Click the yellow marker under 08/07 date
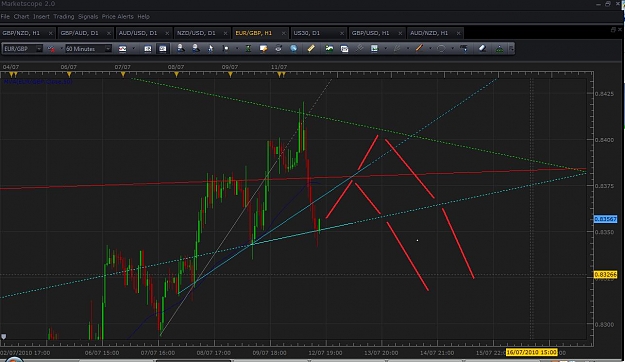 pos(176,75)
